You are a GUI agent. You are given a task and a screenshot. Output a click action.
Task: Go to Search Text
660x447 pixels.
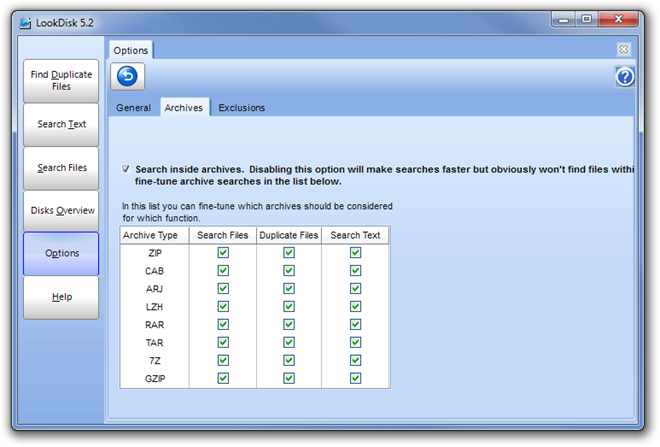pyautogui.click(x=61, y=125)
